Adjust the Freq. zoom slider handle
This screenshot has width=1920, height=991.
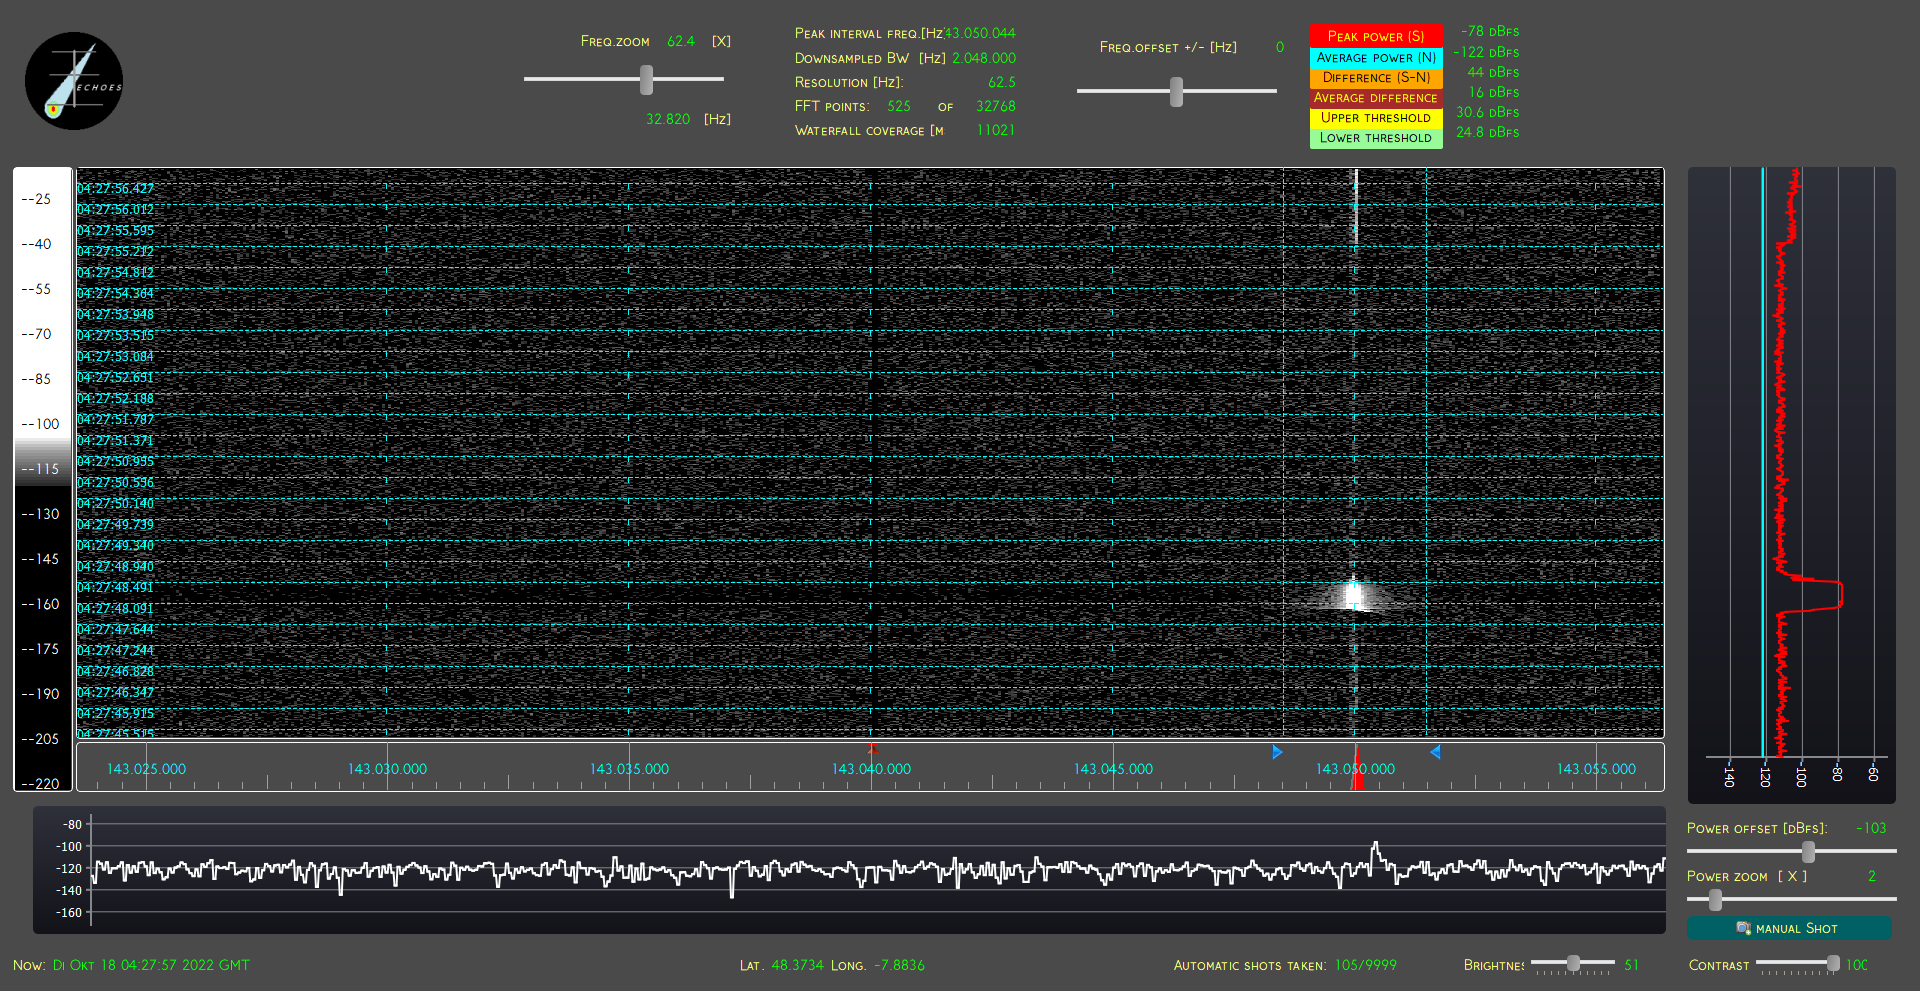647,79
